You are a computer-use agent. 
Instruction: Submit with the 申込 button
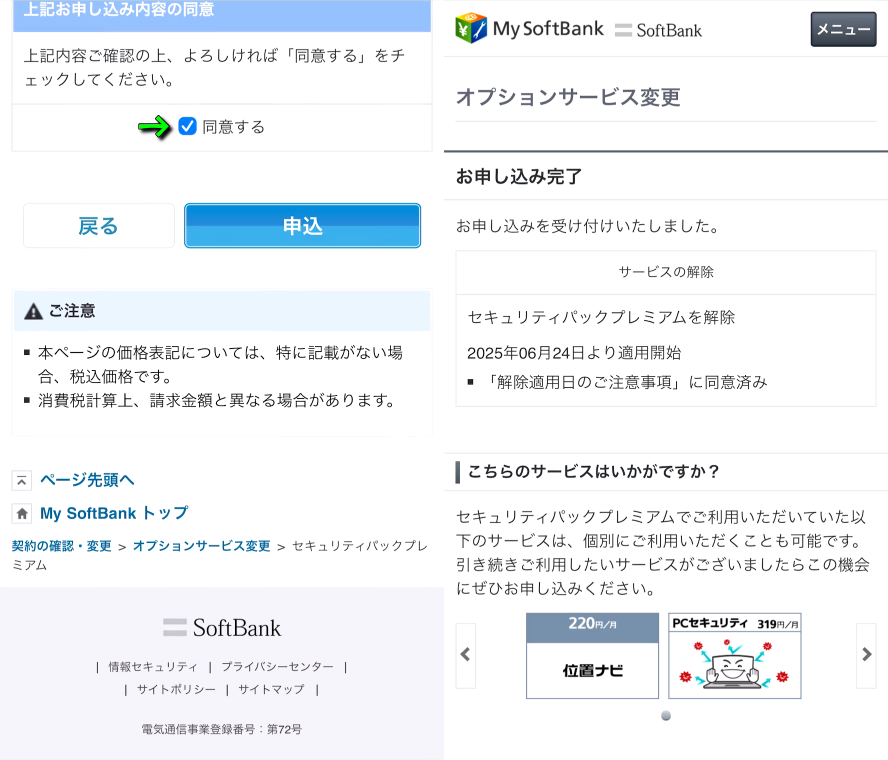pos(302,225)
